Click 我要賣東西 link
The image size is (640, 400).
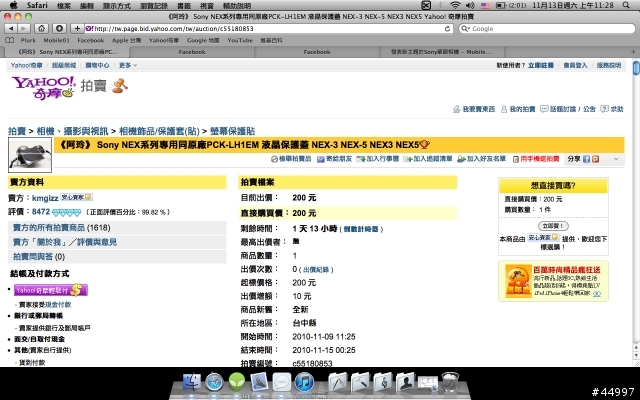[474, 109]
